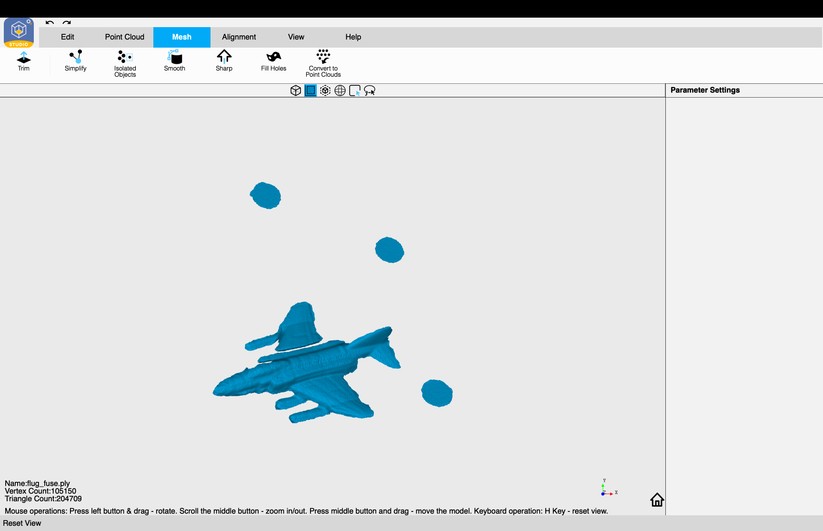Apply the Smooth mesh tool
The height and width of the screenshot is (531, 823).
[x=174, y=61]
